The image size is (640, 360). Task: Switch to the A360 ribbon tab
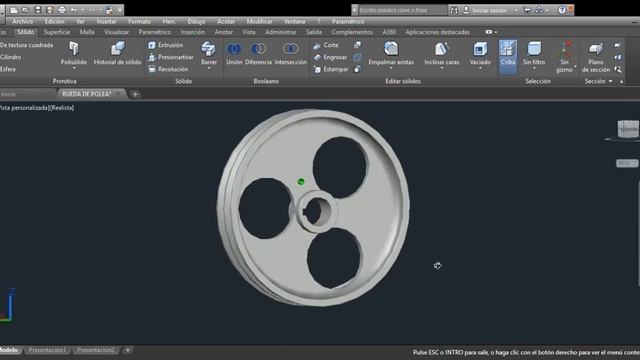point(389,32)
